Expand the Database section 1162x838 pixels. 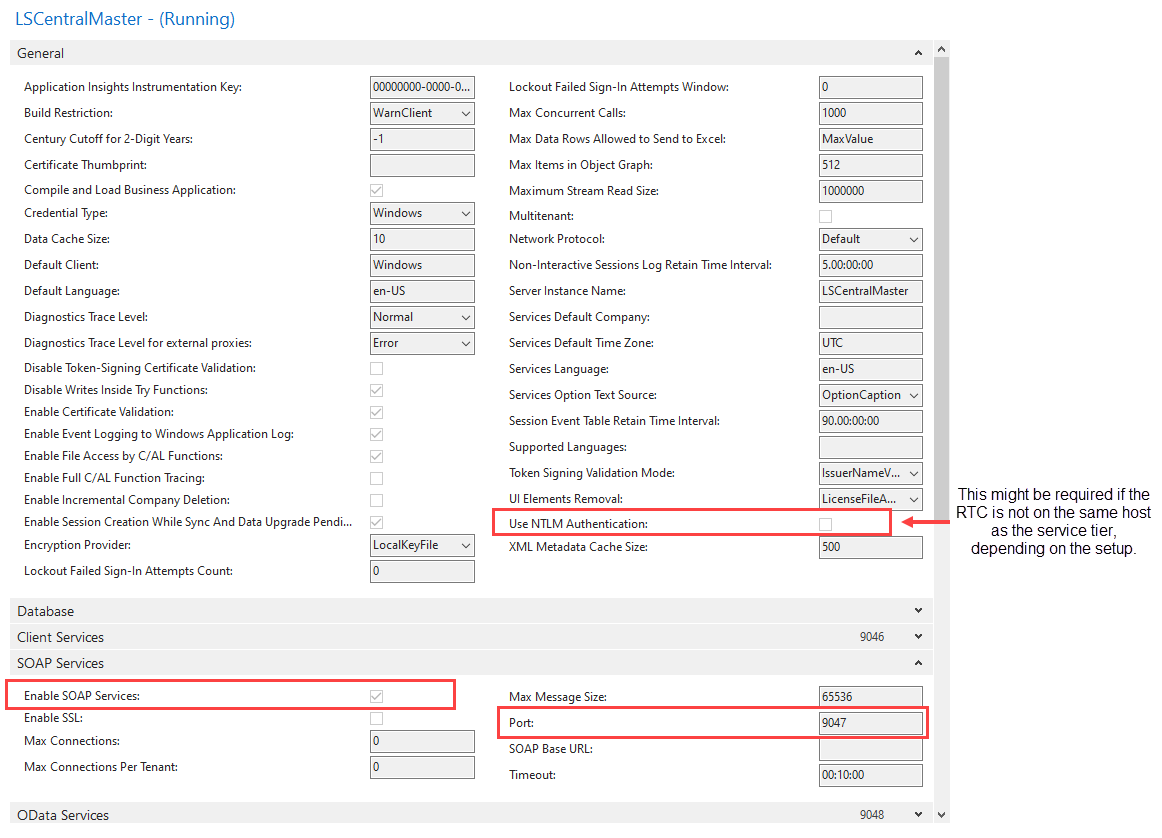[x=918, y=611]
